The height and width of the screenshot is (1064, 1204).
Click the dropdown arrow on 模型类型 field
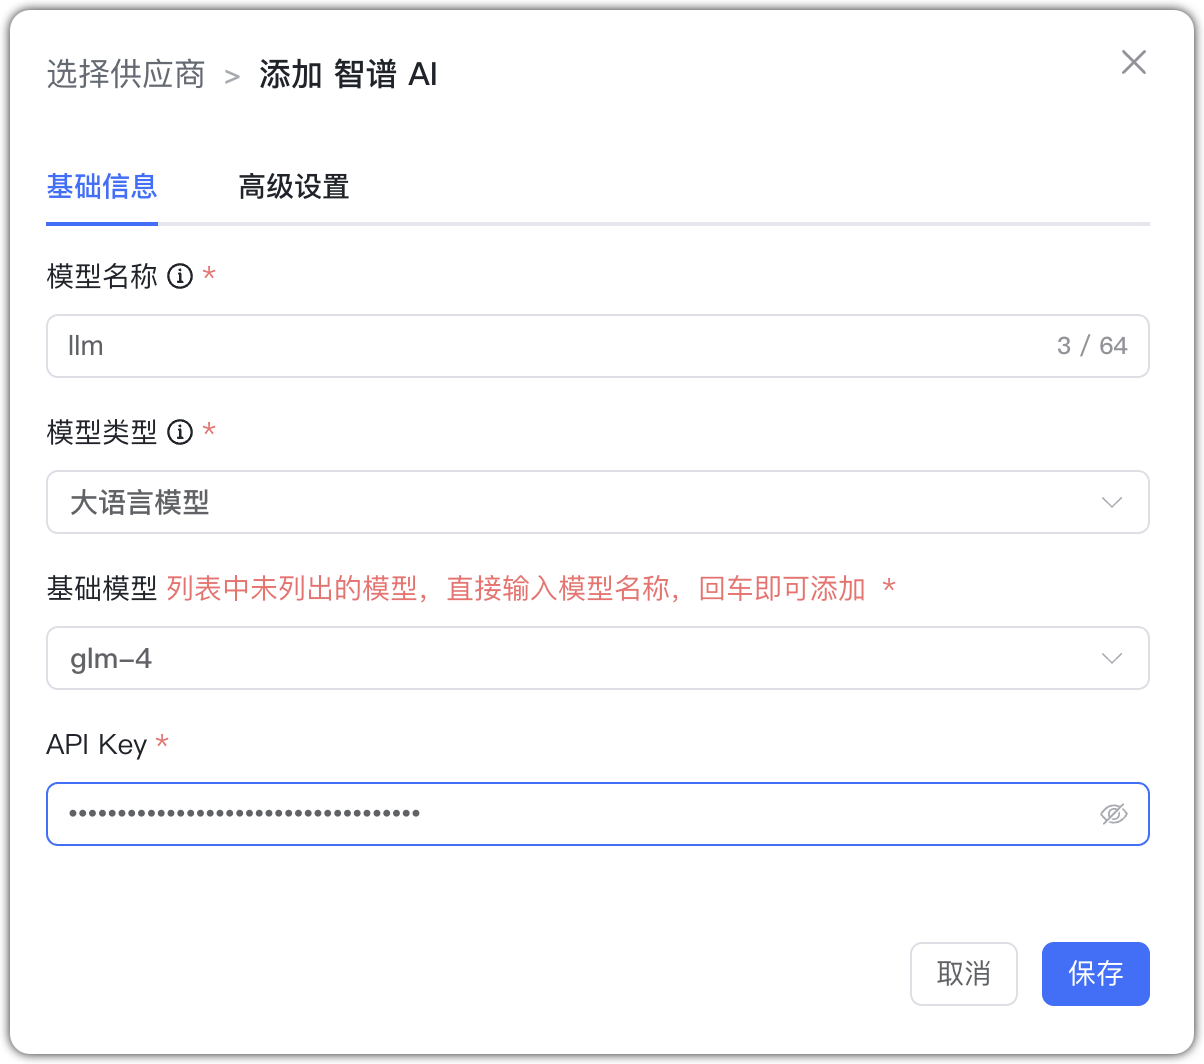[x=1112, y=503]
